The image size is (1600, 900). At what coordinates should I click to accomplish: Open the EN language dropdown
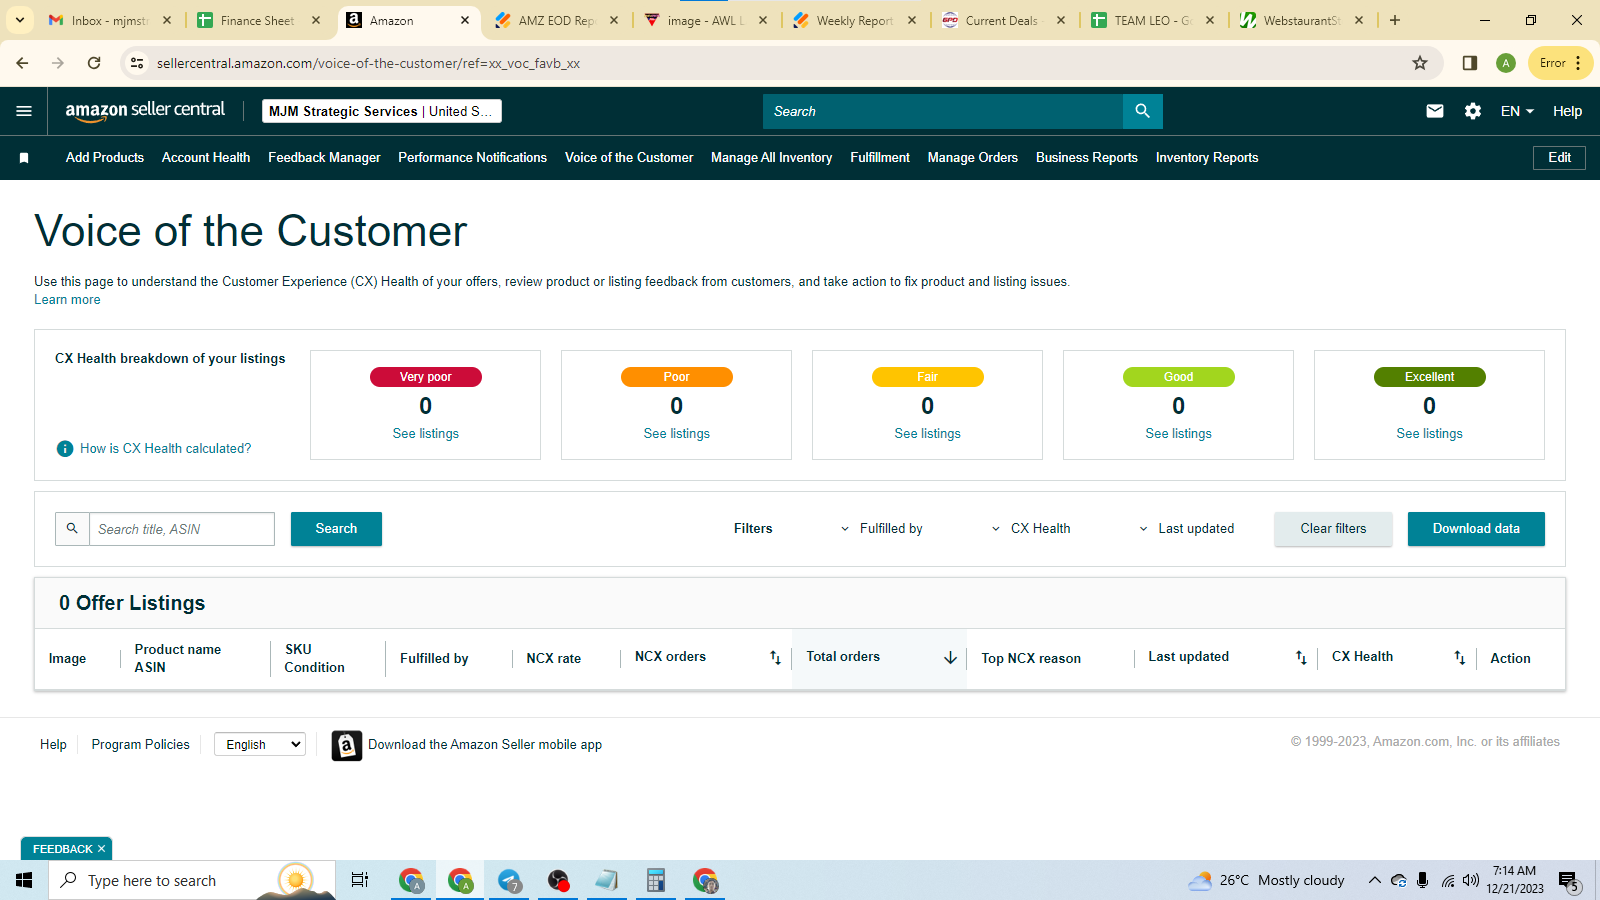[1517, 111]
